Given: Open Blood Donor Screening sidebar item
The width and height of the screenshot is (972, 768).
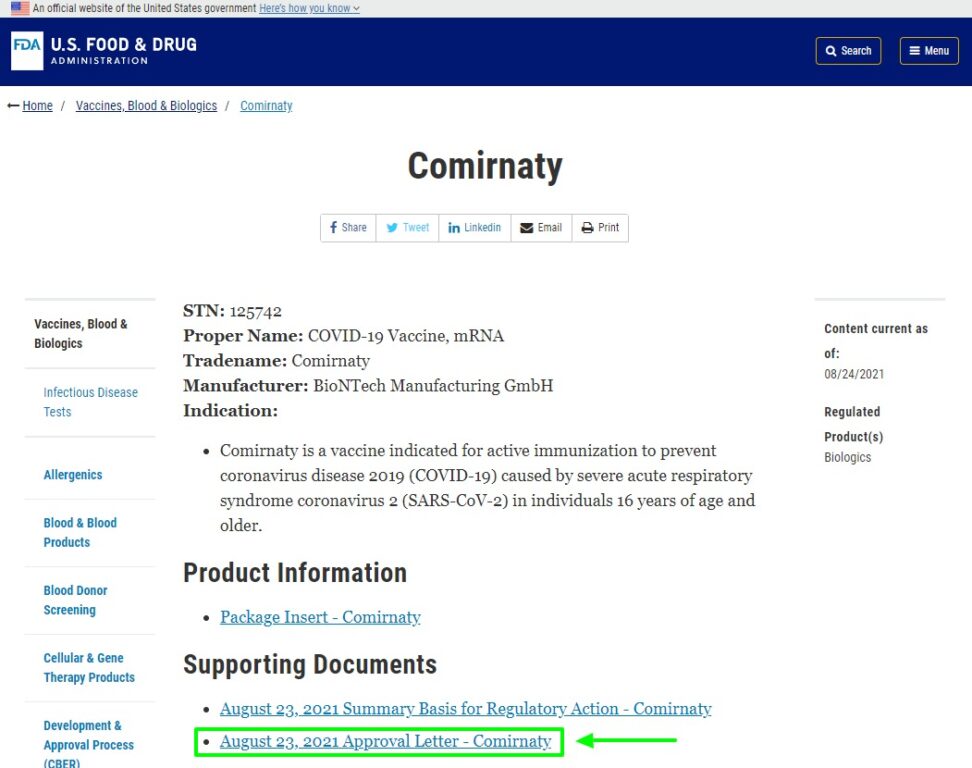Looking at the screenshot, I should click(x=75, y=600).
